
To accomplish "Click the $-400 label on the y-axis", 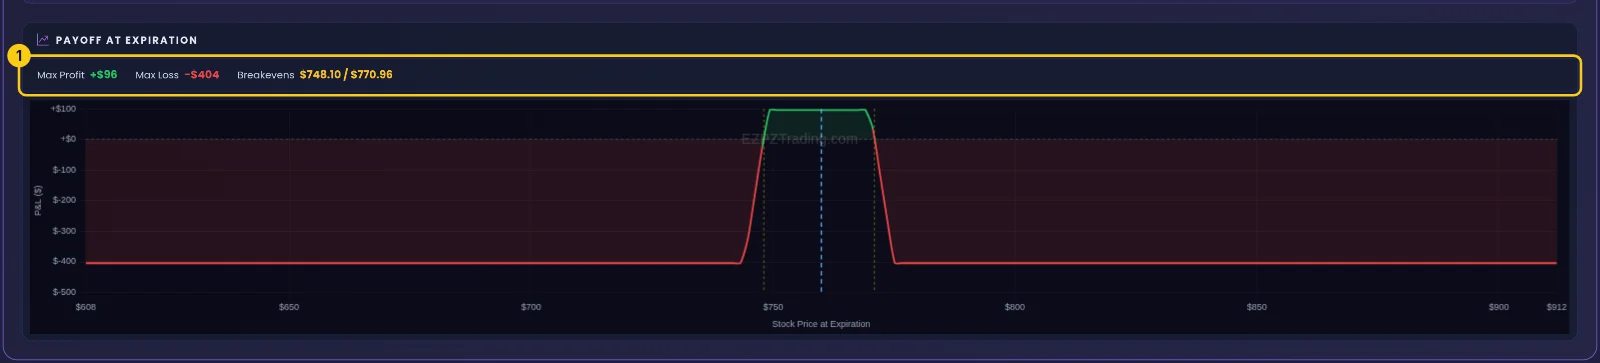I will coord(64,261).
